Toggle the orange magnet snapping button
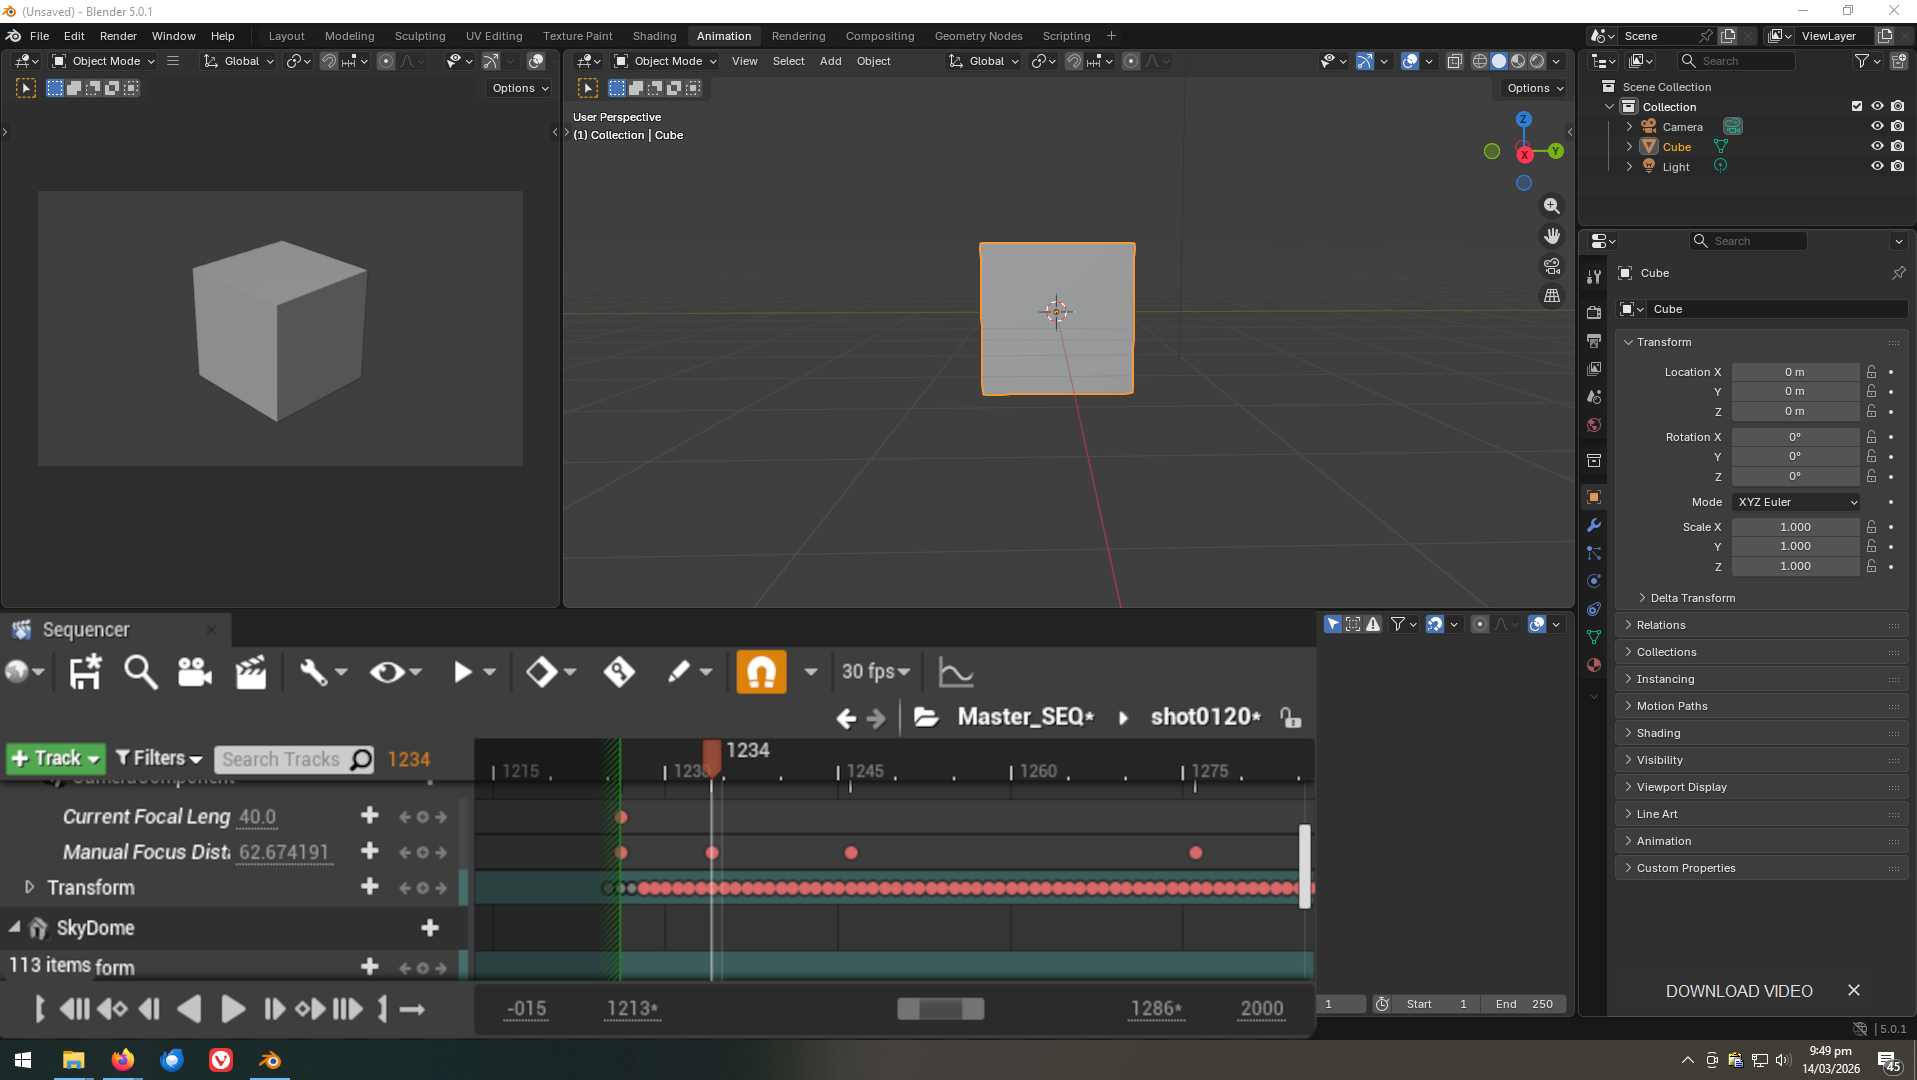This screenshot has height=1080, width=1917. point(761,672)
